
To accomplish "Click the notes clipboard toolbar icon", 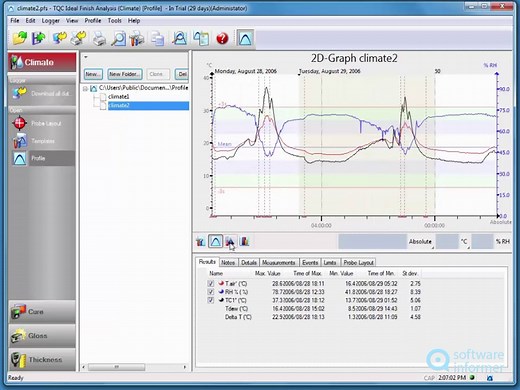I will pos(201,38).
